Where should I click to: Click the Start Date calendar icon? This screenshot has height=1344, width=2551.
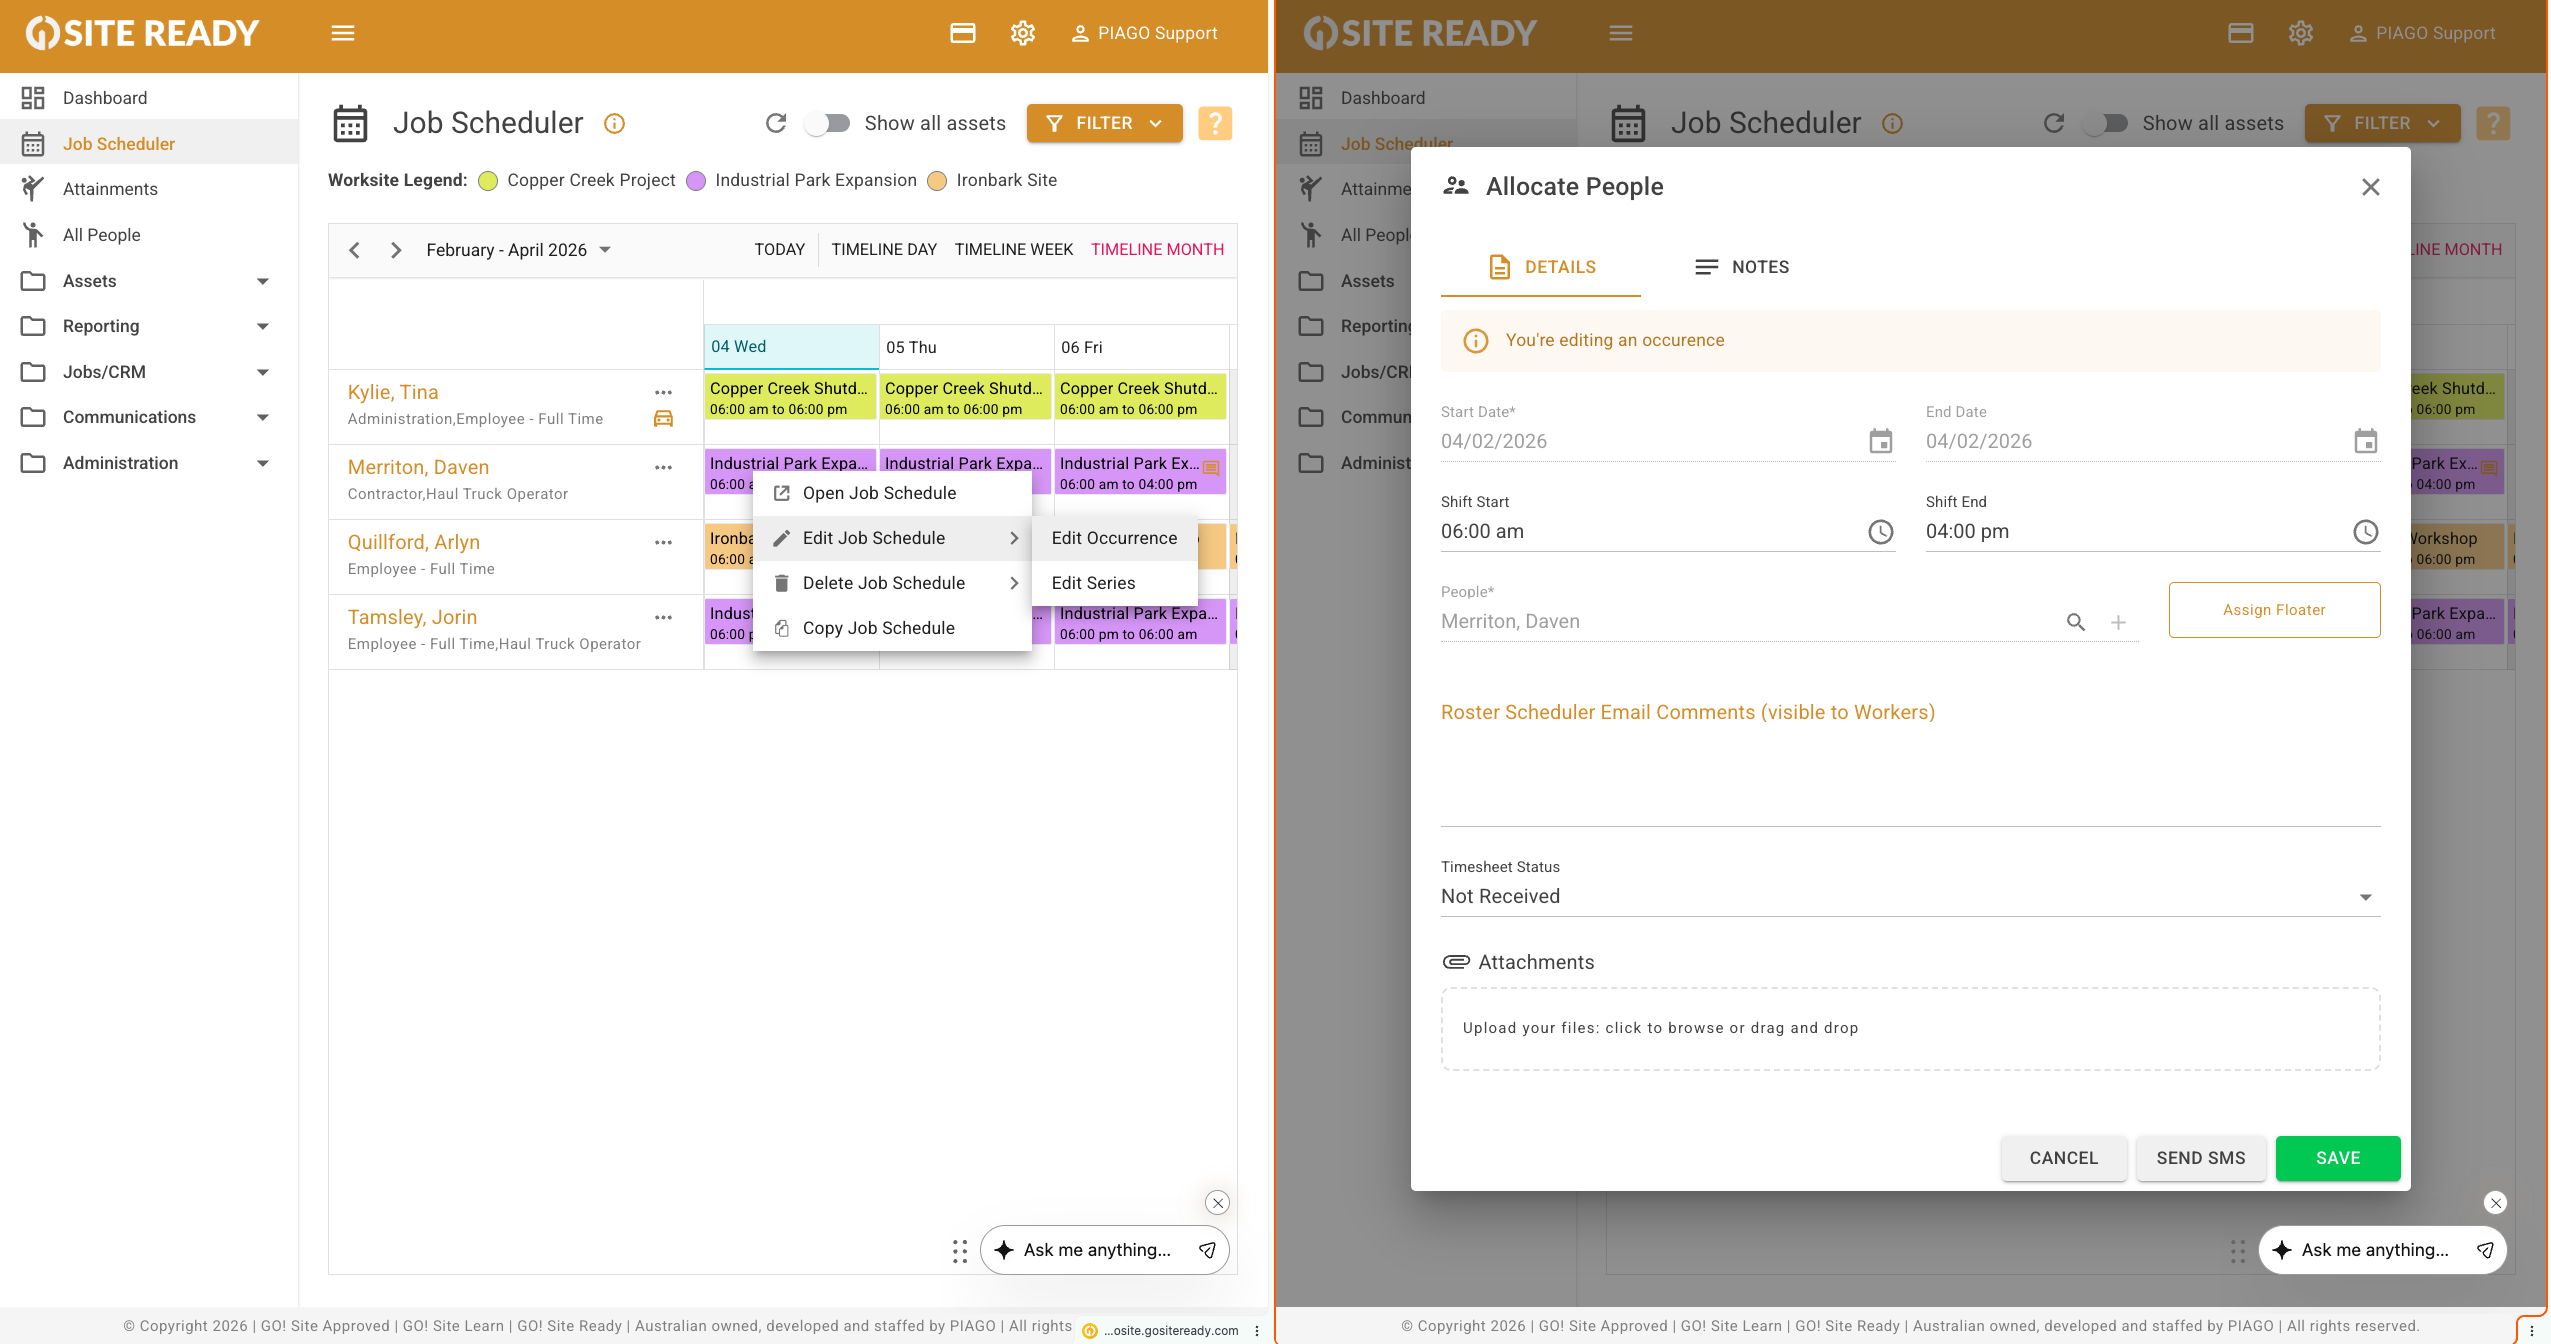pos(1880,441)
